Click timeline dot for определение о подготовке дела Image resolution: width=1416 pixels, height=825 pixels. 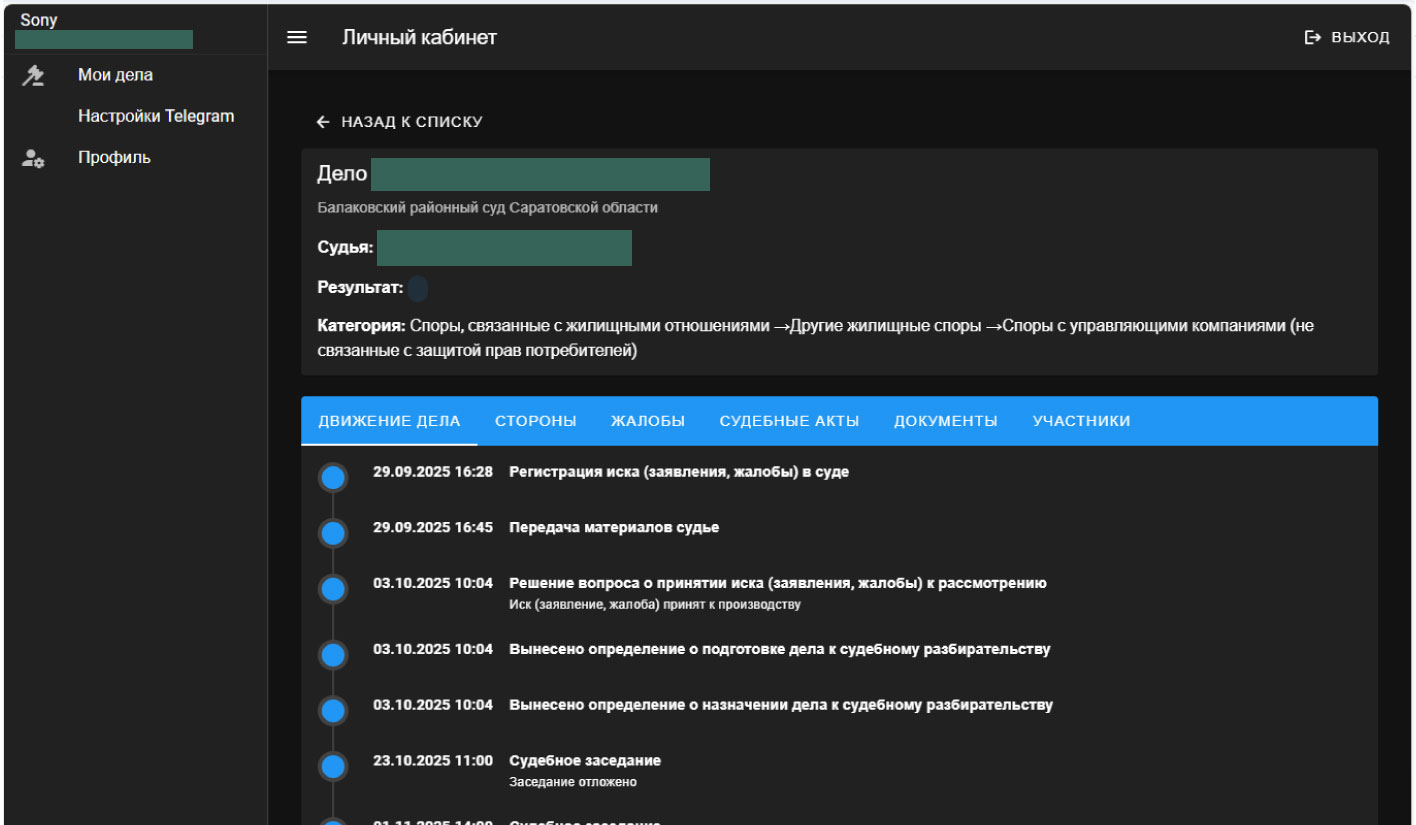point(333,655)
